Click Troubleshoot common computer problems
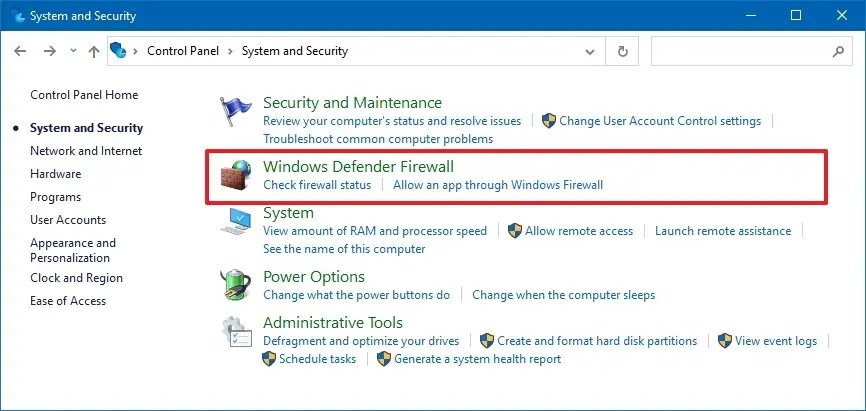Image resolution: width=866 pixels, height=411 pixels. click(x=378, y=139)
